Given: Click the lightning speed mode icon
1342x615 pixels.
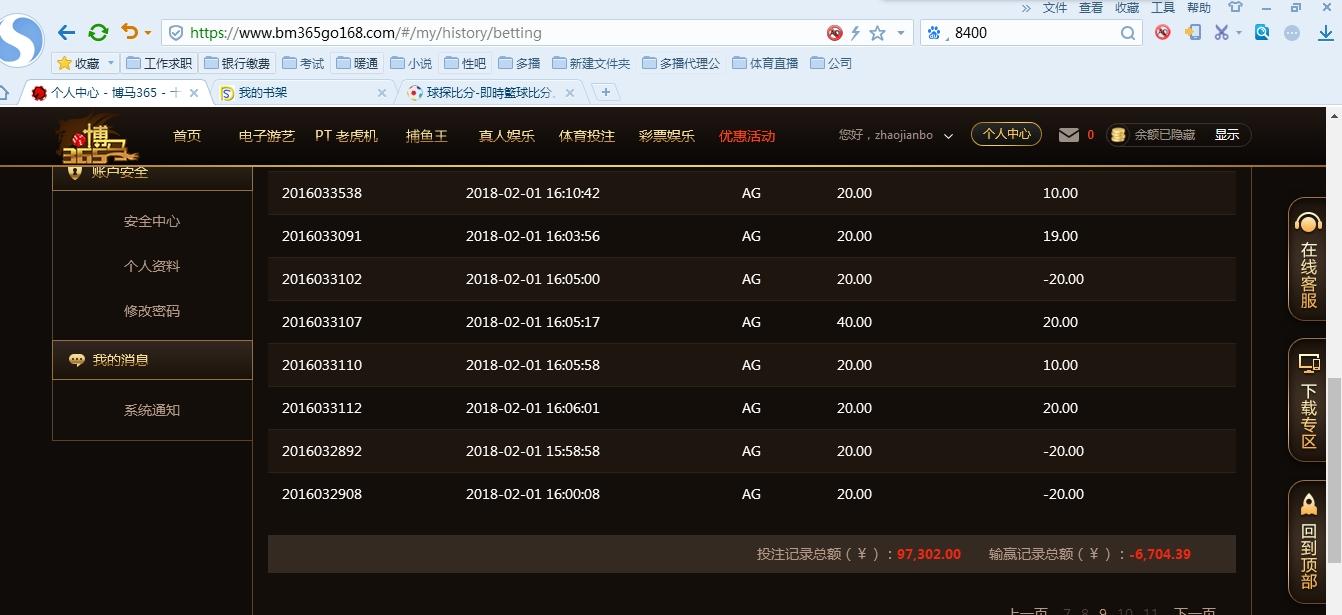Looking at the screenshot, I should tap(856, 32).
